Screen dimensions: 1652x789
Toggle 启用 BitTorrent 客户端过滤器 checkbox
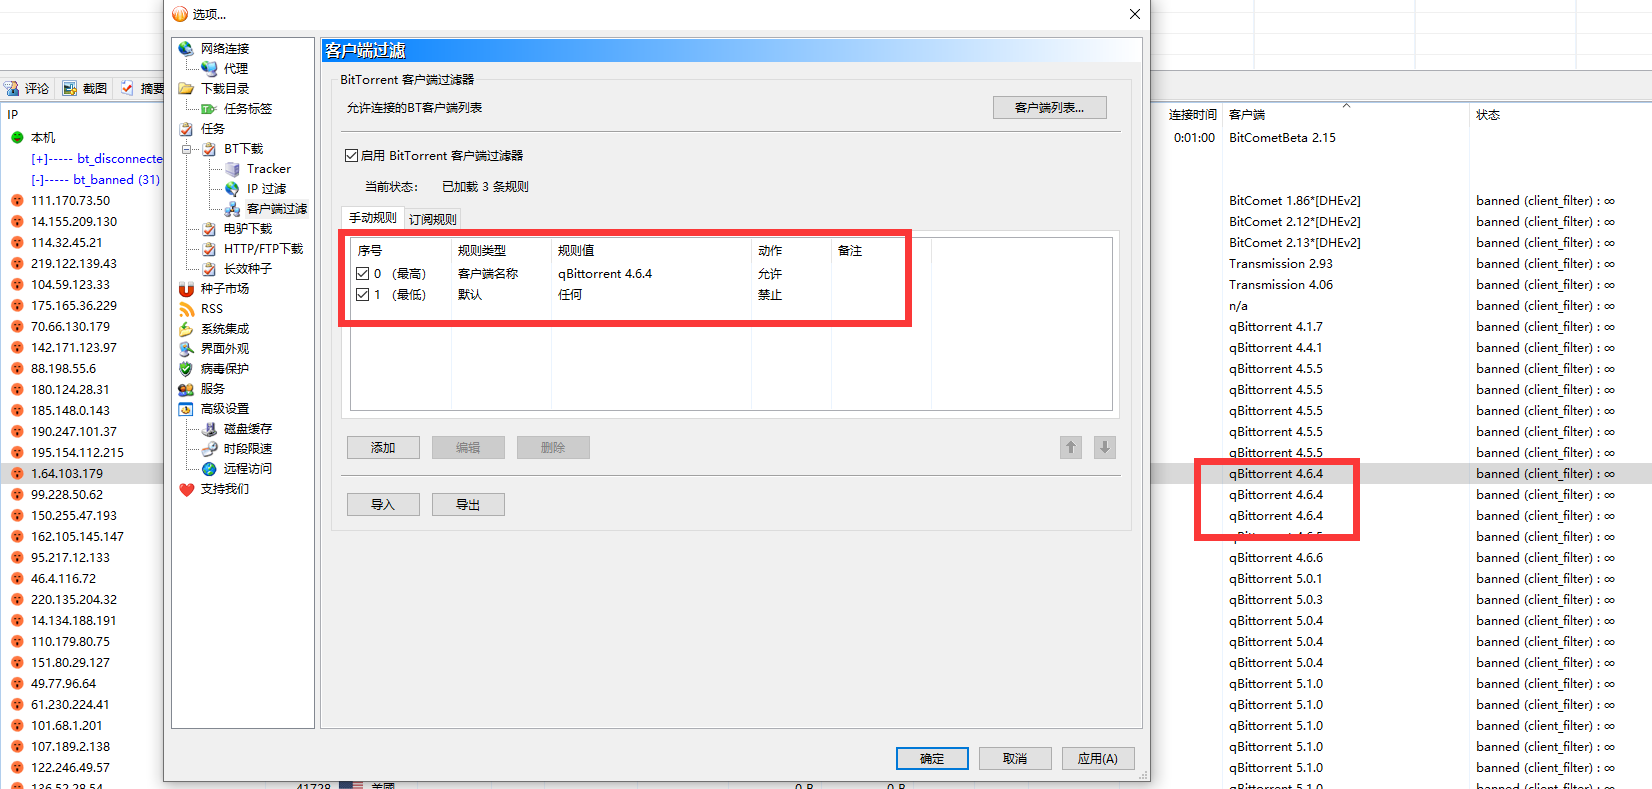pyautogui.click(x=351, y=155)
